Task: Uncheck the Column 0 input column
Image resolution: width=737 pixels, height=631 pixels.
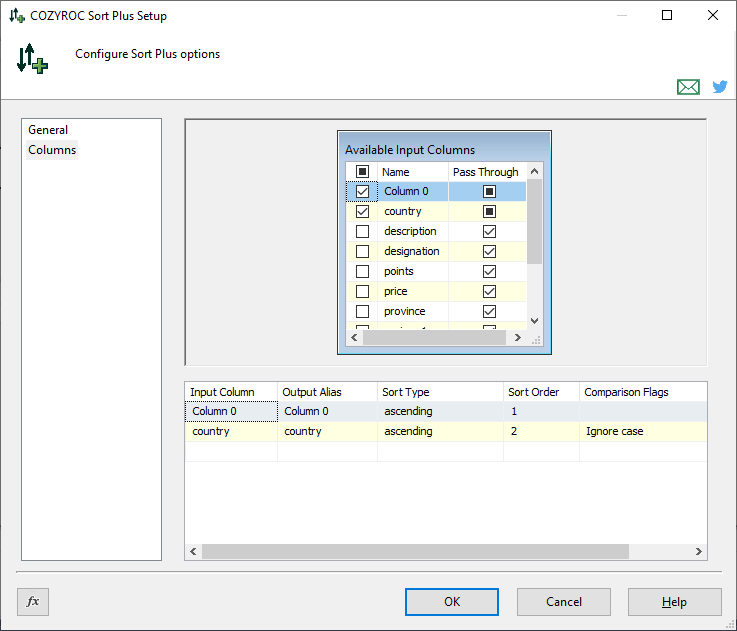Action: [362, 191]
